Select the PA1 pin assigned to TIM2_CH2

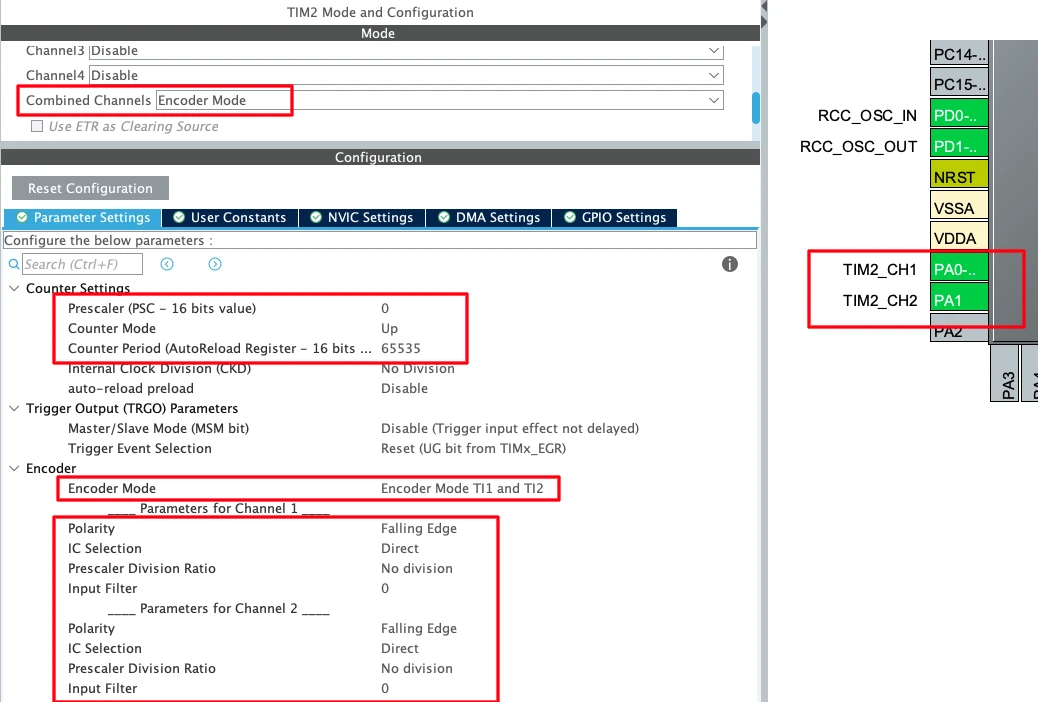tap(959, 299)
